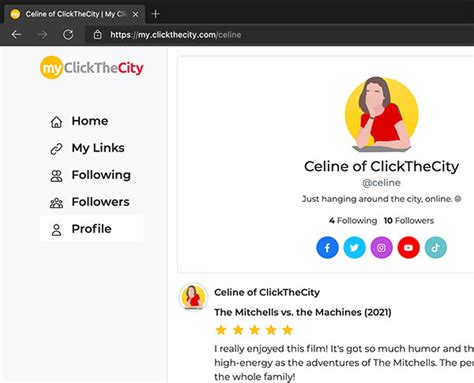Open The Mitchells vs. the Machines (2021) title

pyautogui.click(x=303, y=312)
